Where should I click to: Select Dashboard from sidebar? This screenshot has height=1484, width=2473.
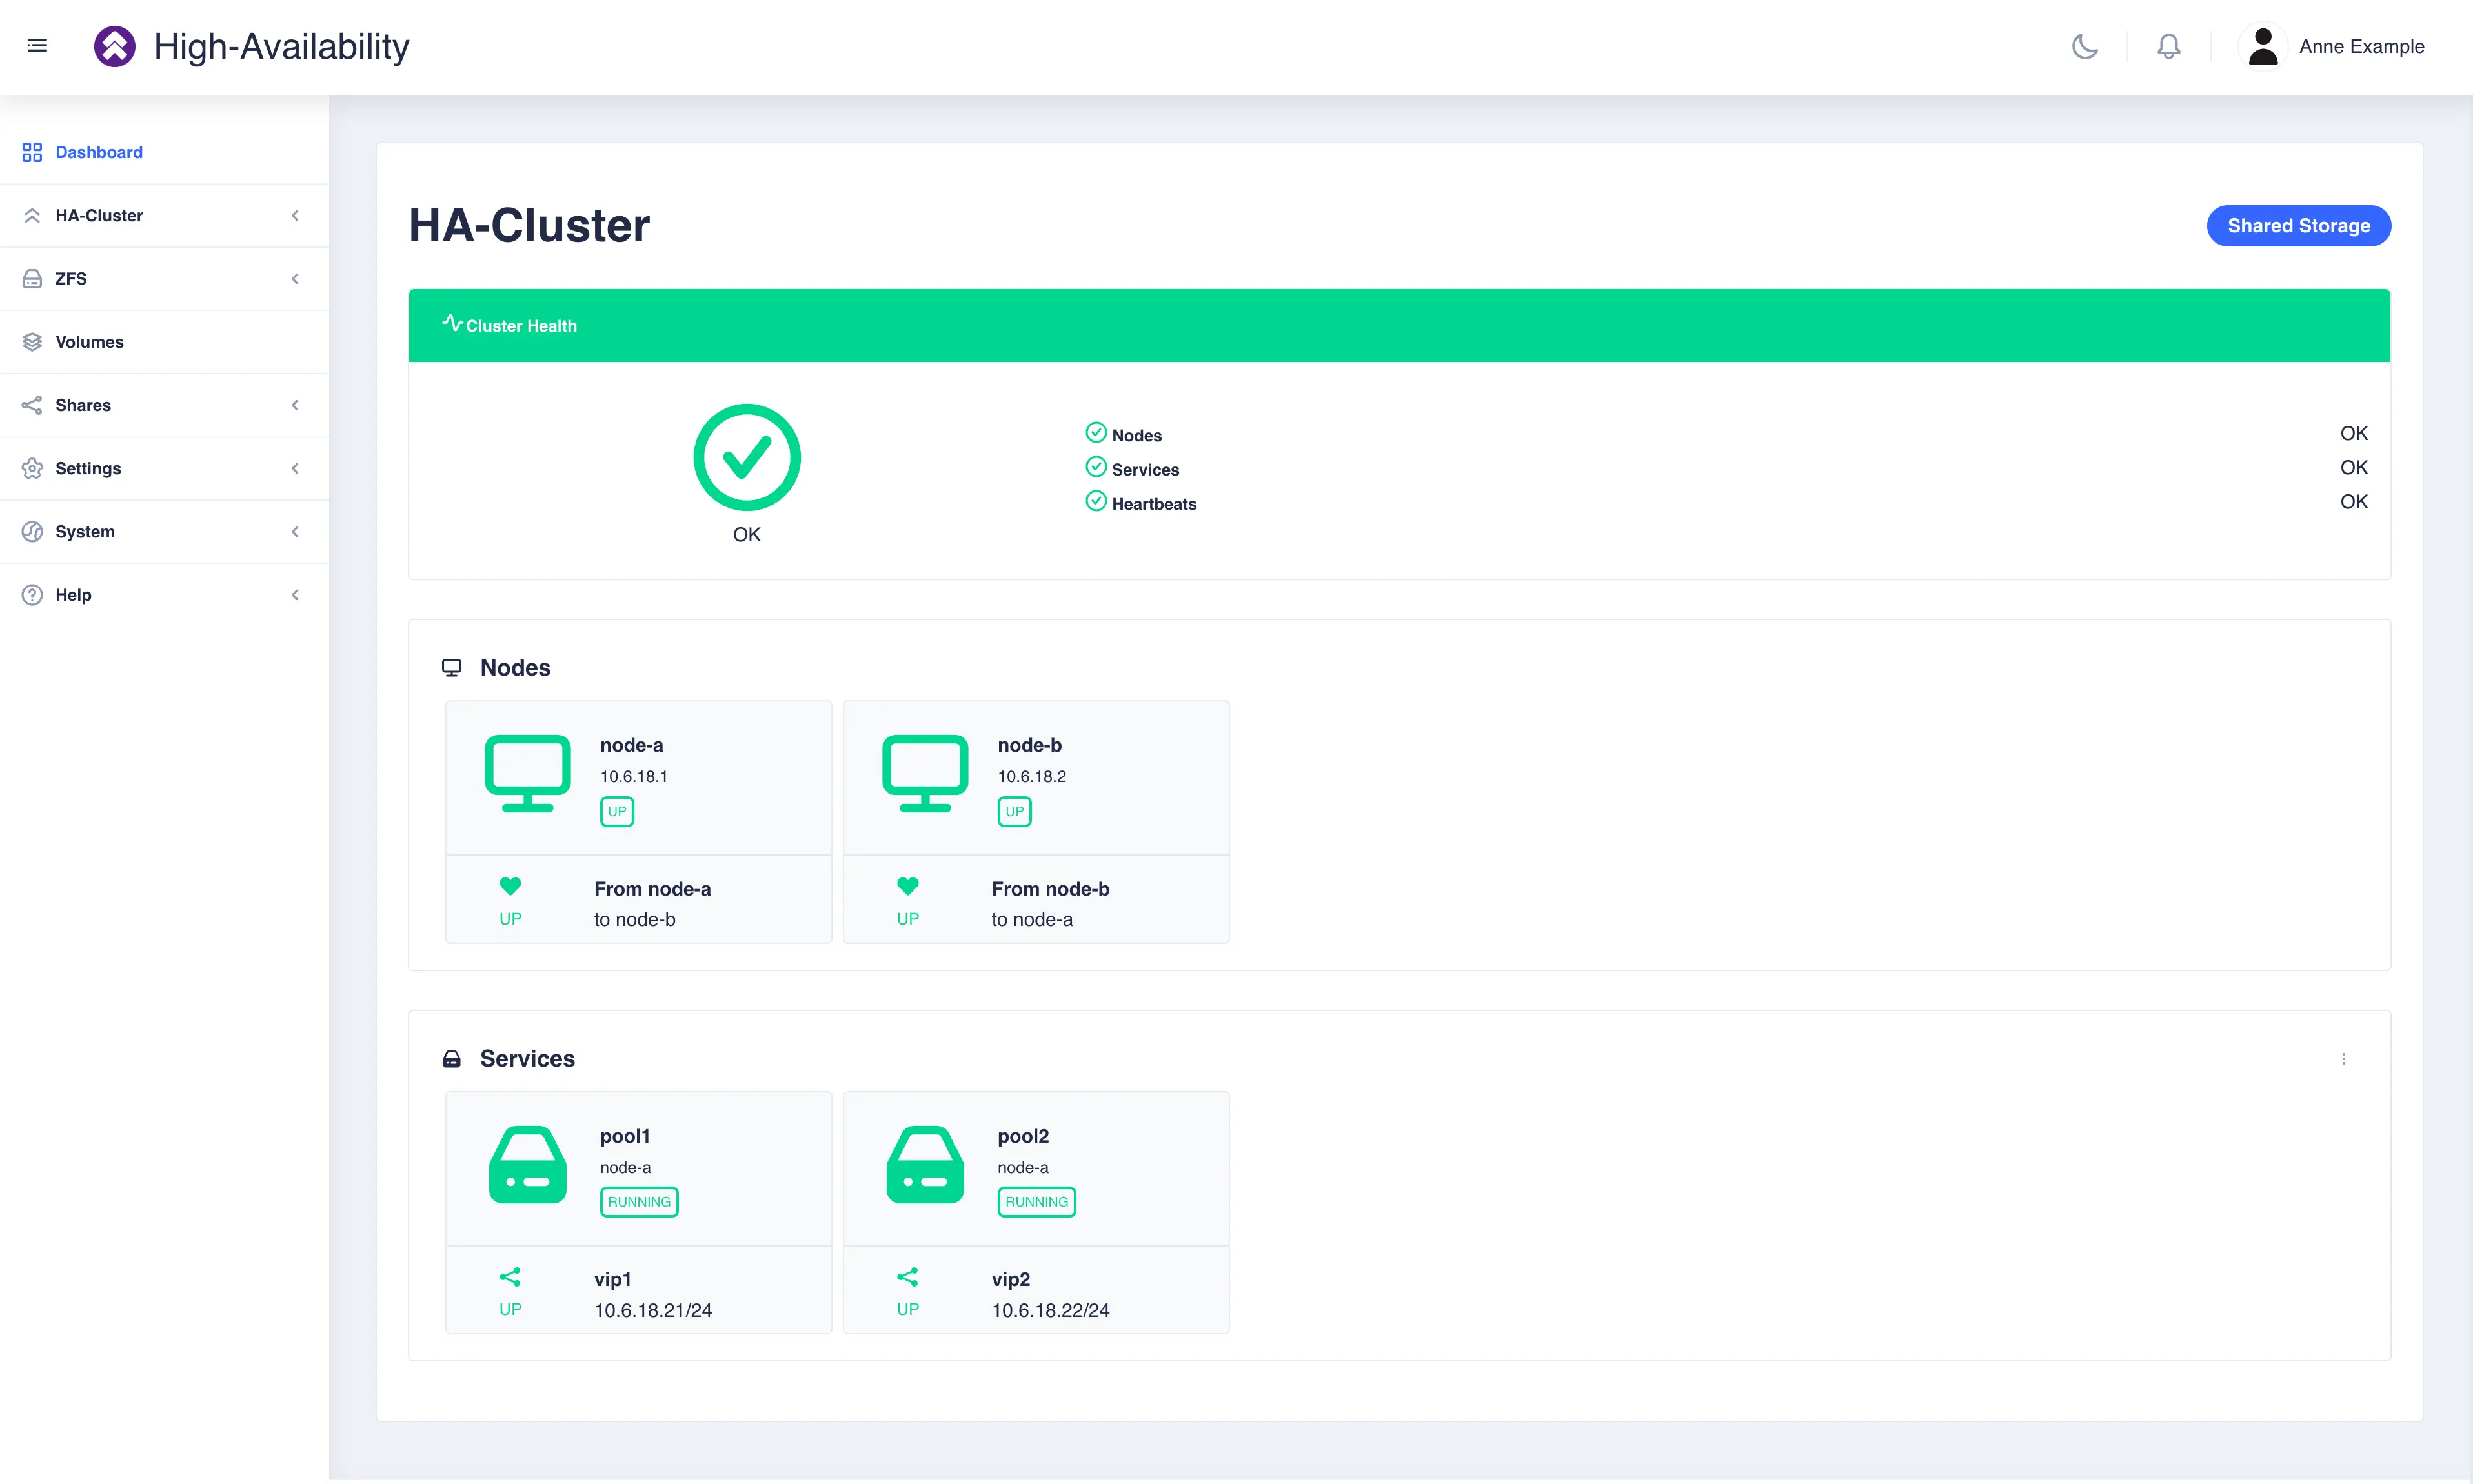coord(99,152)
